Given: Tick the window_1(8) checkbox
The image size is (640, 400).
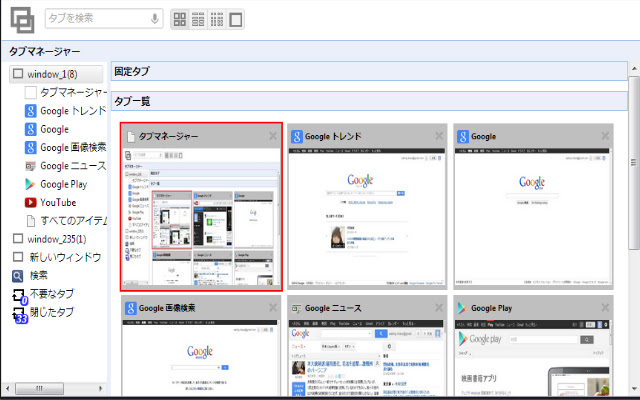Looking at the screenshot, I should pos(18,73).
